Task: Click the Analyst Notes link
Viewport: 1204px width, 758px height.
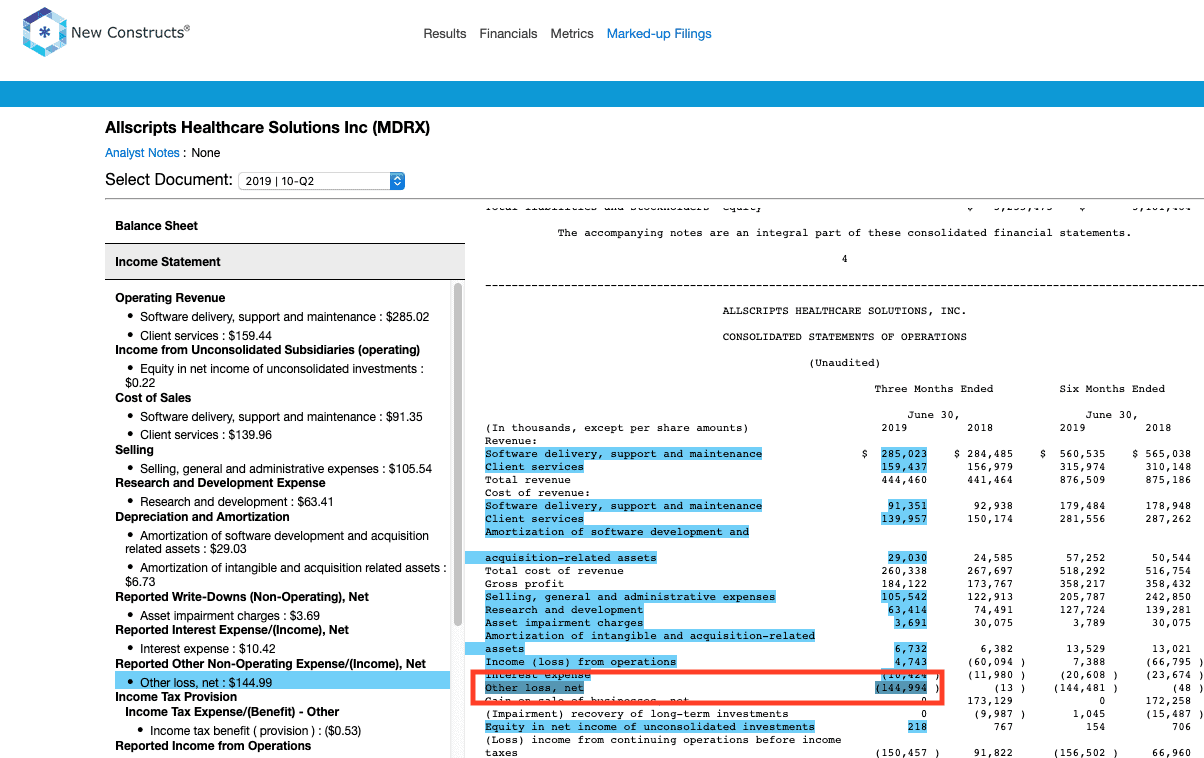Action: tap(142, 153)
